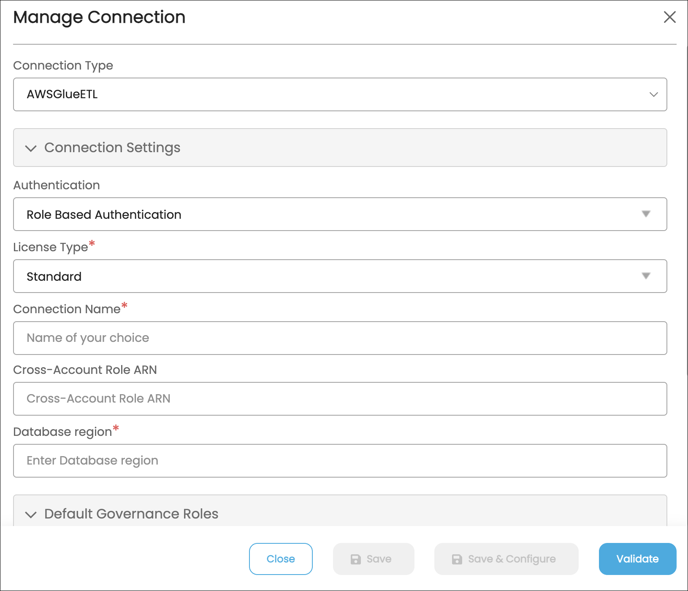Focus the Cross-Account Role ARN input
This screenshot has height=591, width=688.
pyautogui.click(x=340, y=399)
